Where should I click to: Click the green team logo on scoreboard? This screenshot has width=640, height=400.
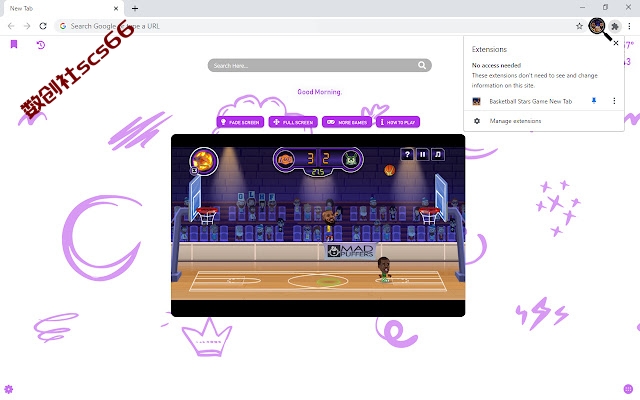point(351,159)
